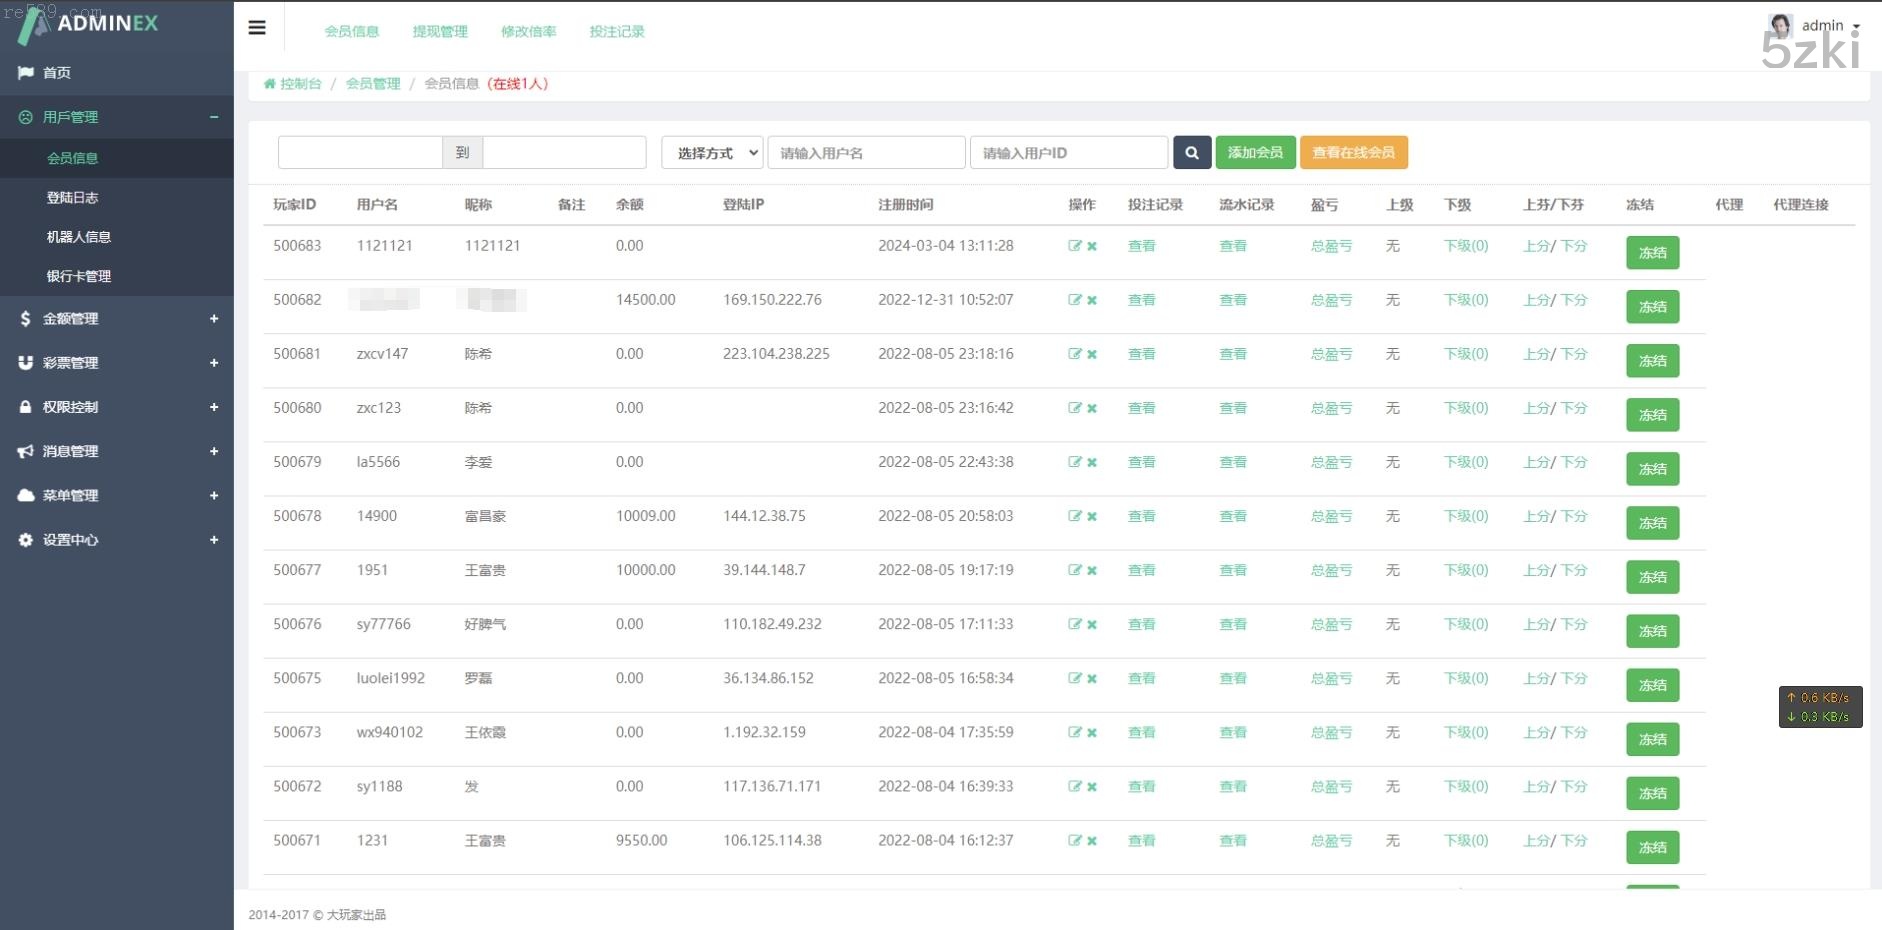Freeze the account of user luolei1992
The image size is (1882, 930).
1652,685
